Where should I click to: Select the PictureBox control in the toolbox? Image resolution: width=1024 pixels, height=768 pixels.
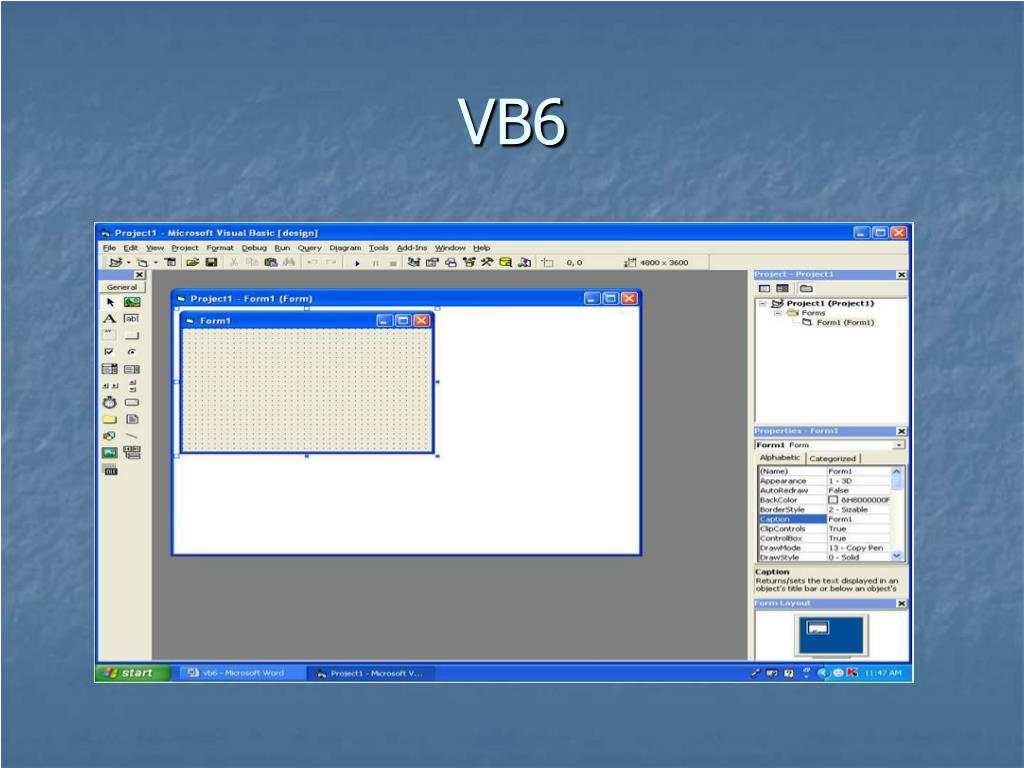pyautogui.click(x=132, y=302)
